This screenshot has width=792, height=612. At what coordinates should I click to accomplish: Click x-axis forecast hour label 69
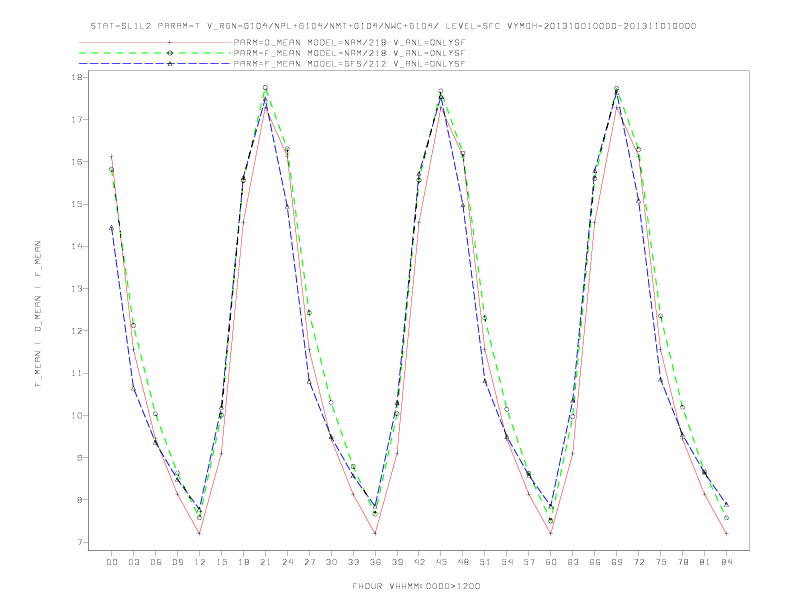click(x=617, y=562)
